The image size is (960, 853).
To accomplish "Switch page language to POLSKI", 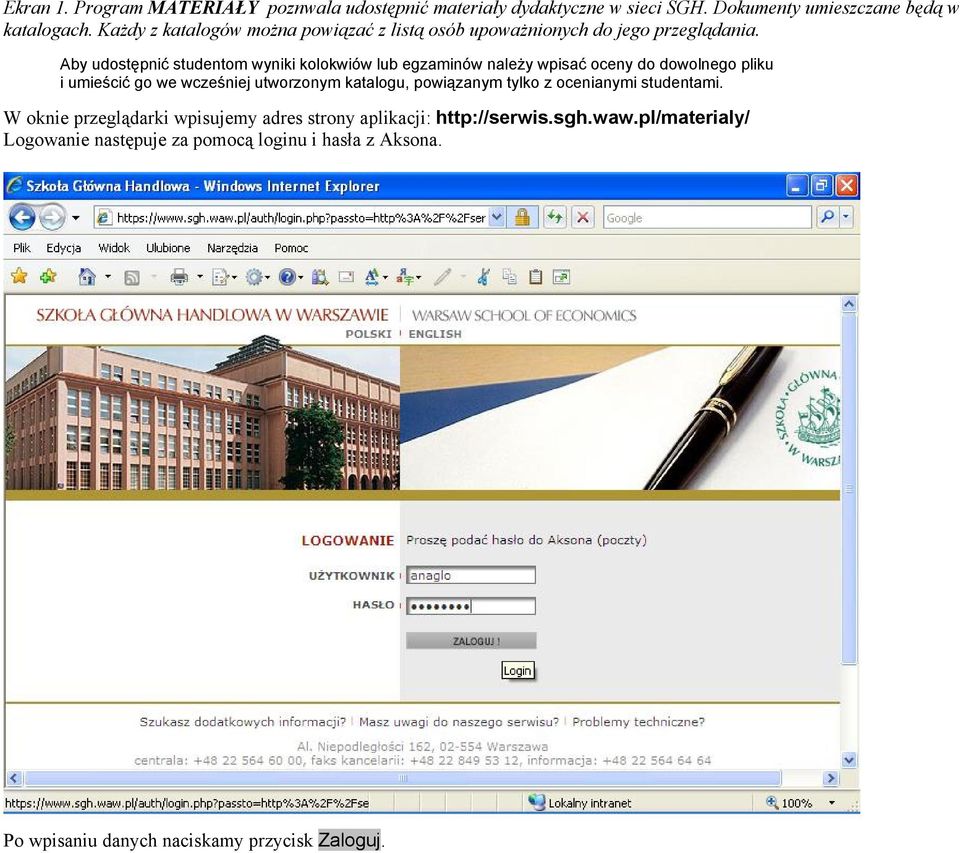I will (x=368, y=334).
